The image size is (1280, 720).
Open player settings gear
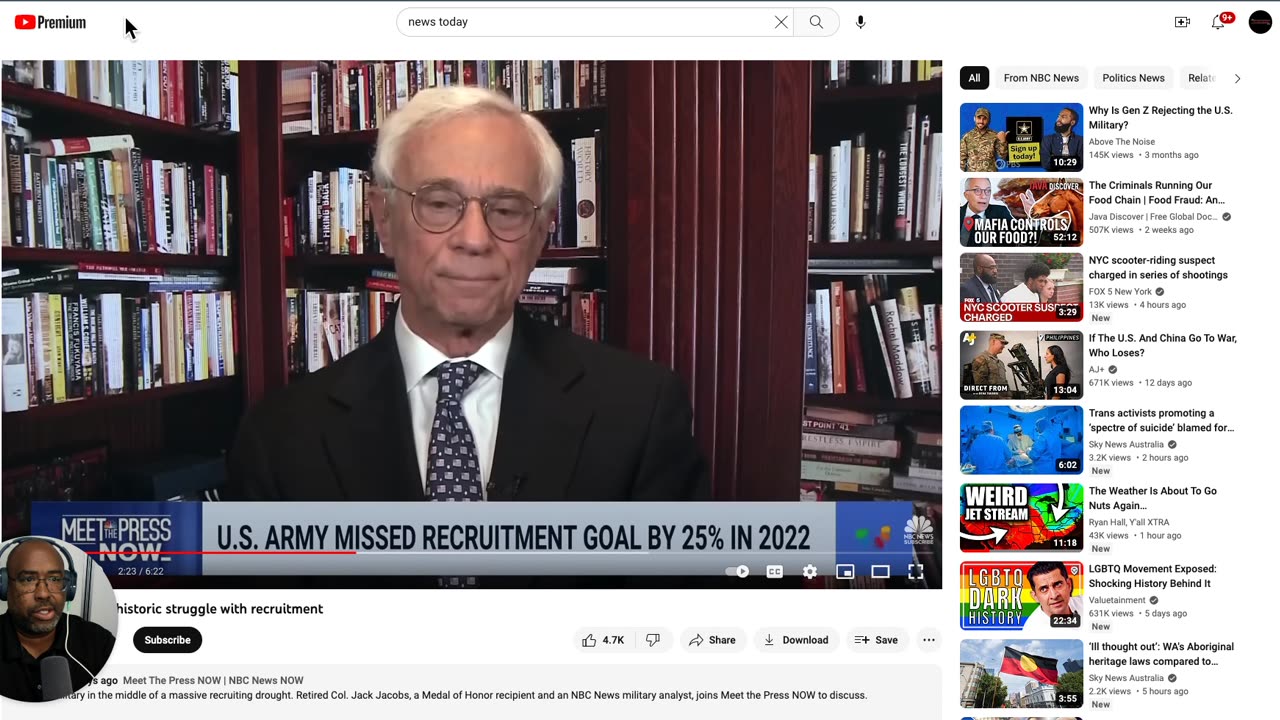810,572
